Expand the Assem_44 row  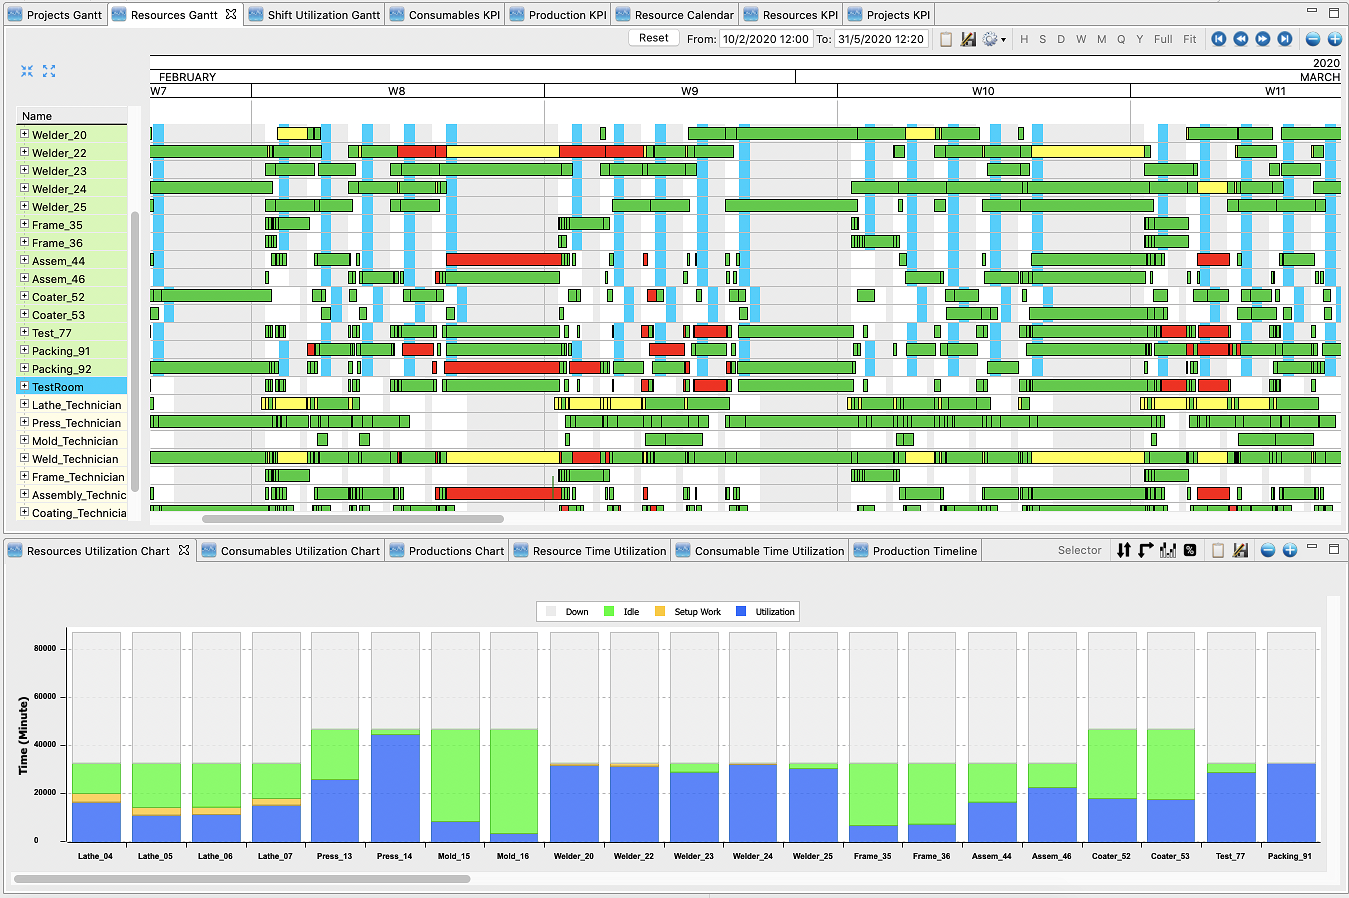tap(24, 260)
